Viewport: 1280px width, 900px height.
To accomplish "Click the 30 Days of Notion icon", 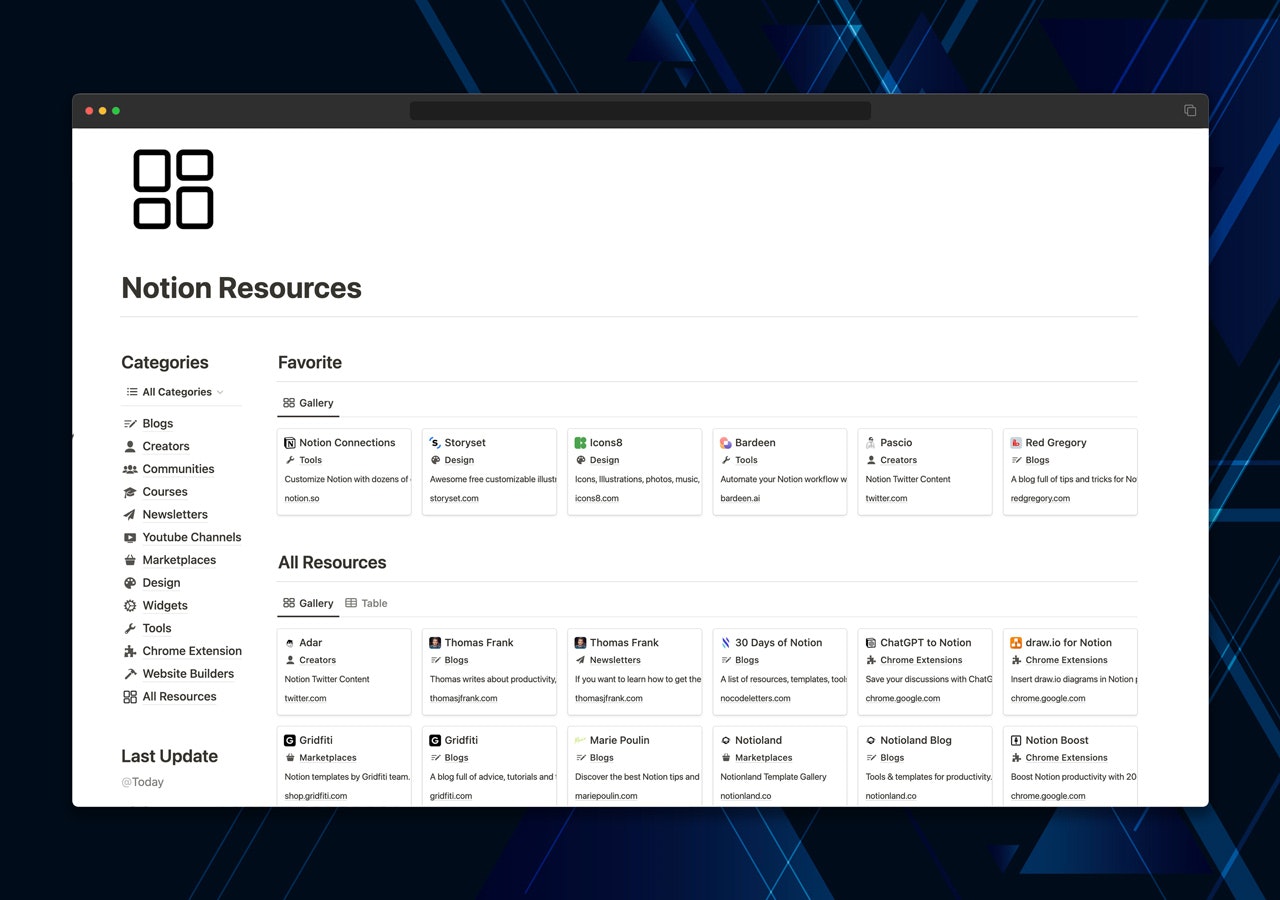I will 726,643.
